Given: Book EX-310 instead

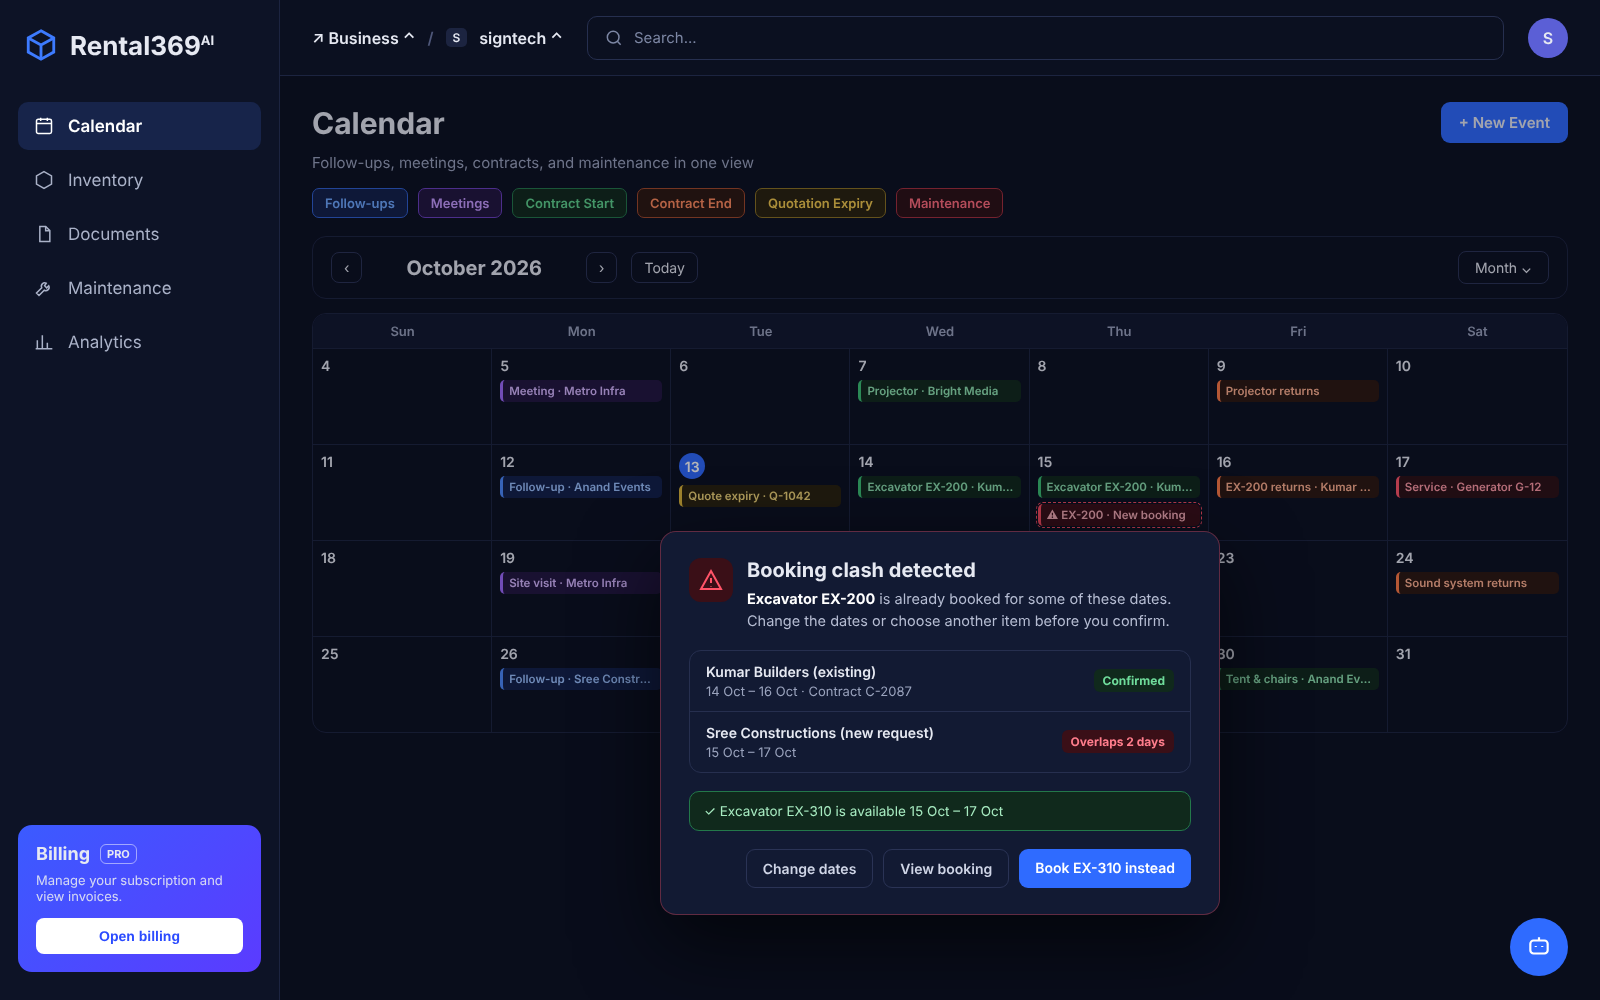Looking at the screenshot, I should tap(1105, 868).
